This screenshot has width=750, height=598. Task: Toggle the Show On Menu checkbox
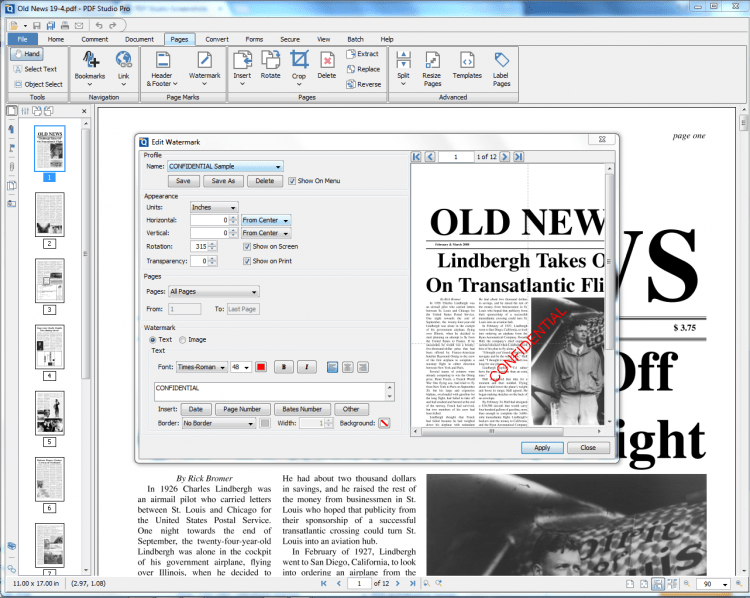coord(293,181)
